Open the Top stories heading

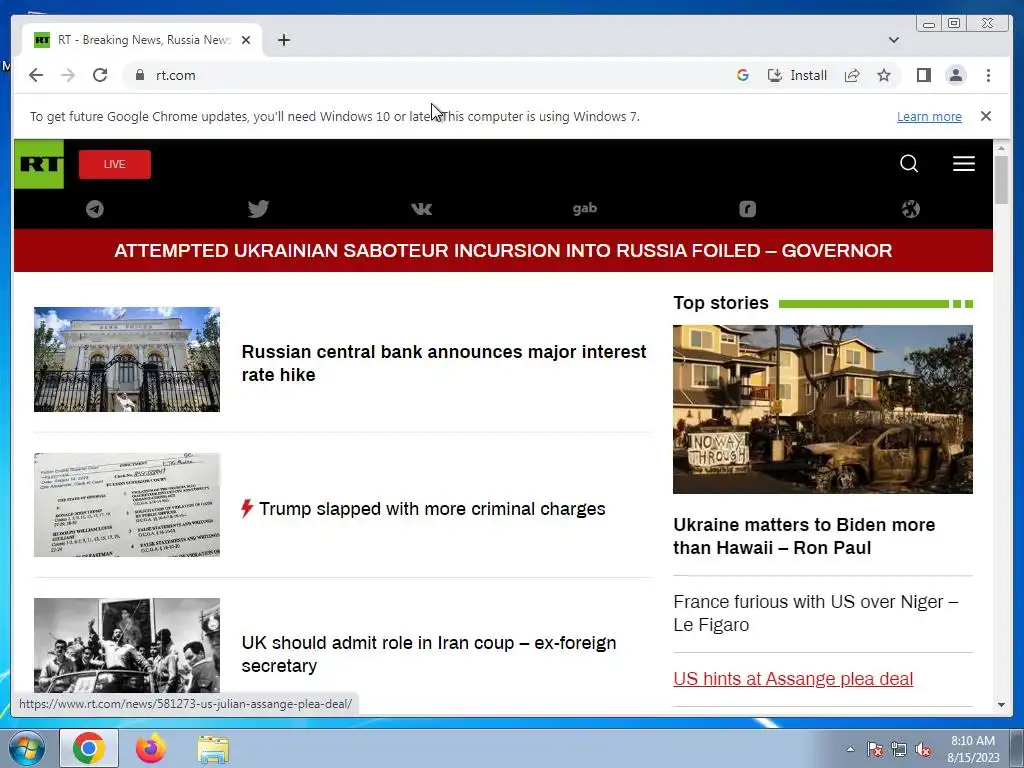click(721, 303)
